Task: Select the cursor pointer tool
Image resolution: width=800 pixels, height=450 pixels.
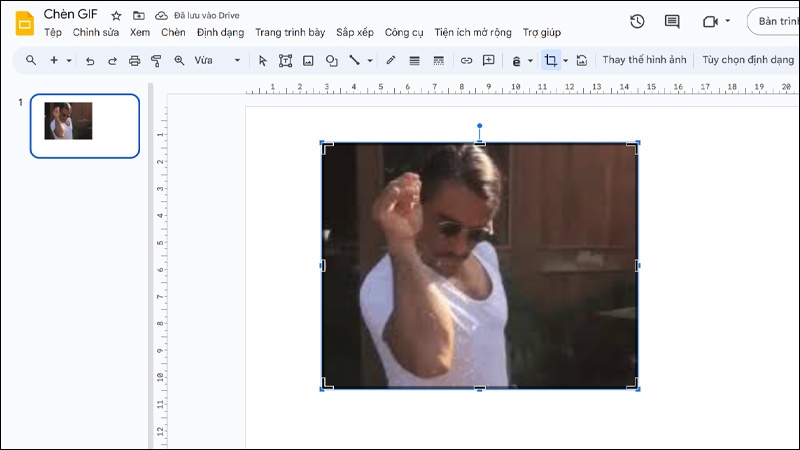Action: point(263,61)
